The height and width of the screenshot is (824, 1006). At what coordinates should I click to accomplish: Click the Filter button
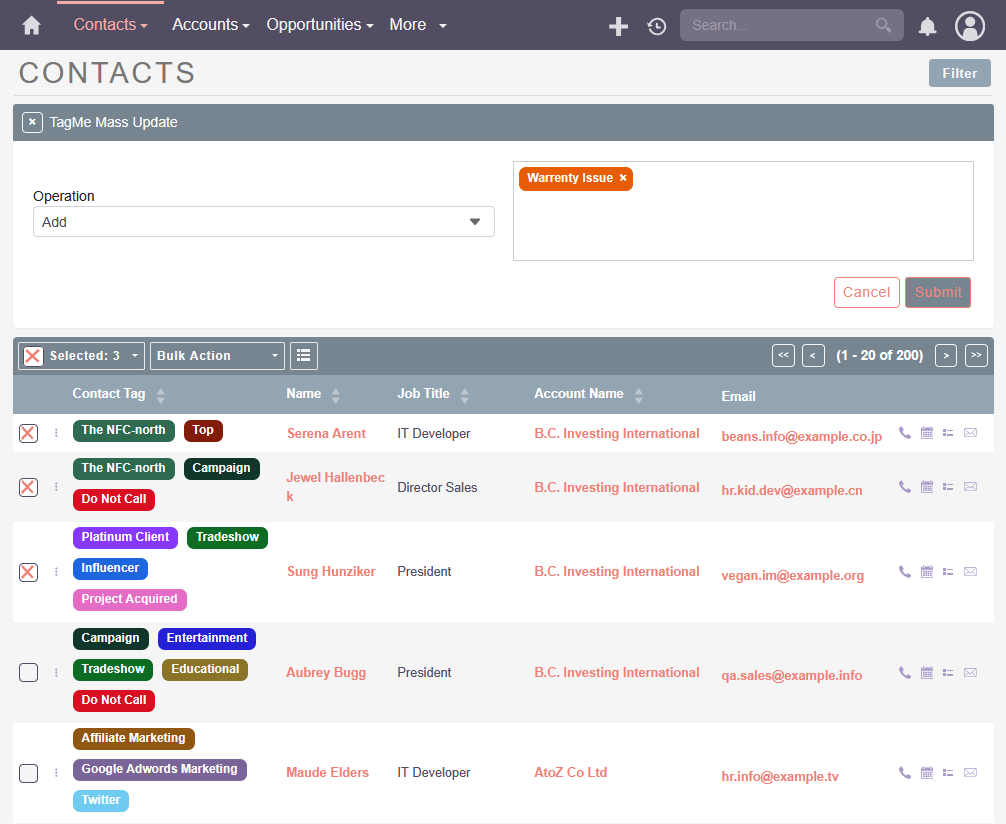pos(959,73)
